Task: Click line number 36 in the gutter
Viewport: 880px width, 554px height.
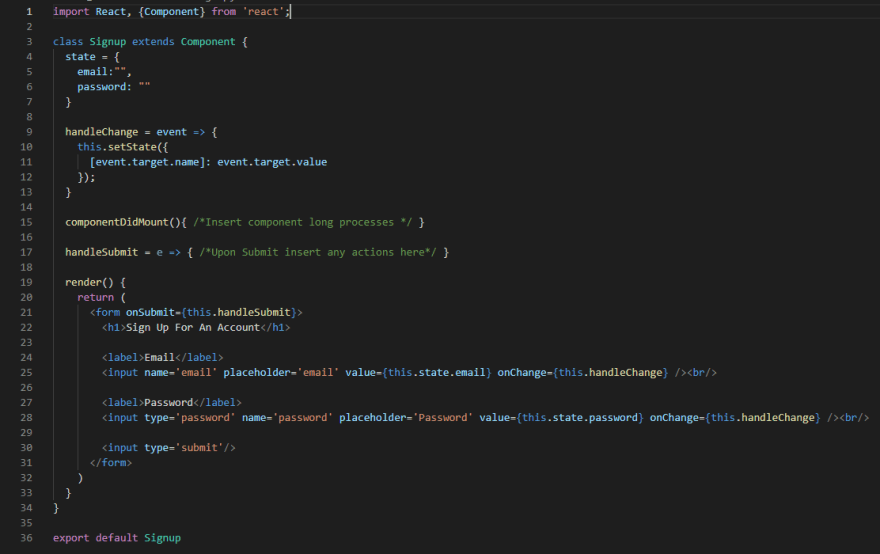Action: 26,538
